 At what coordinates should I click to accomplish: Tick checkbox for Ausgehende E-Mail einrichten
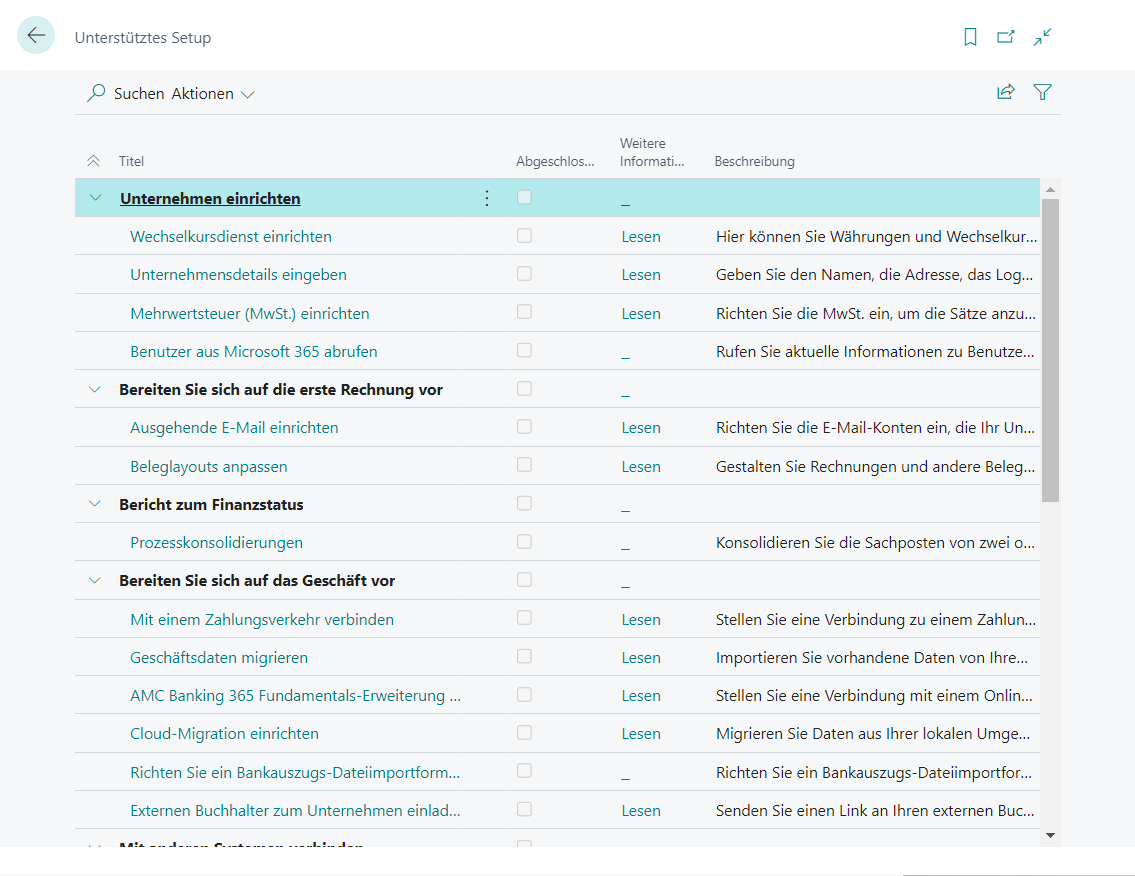click(x=524, y=426)
